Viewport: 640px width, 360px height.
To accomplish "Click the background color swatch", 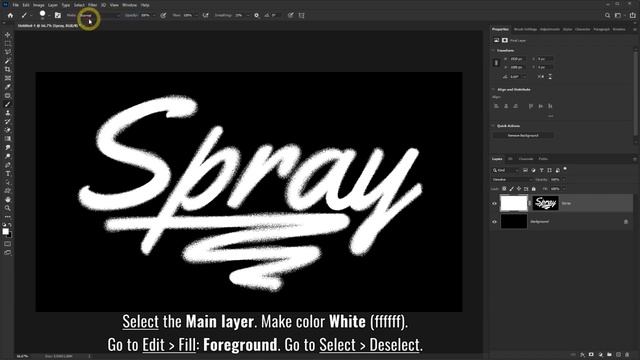I will point(10,235).
